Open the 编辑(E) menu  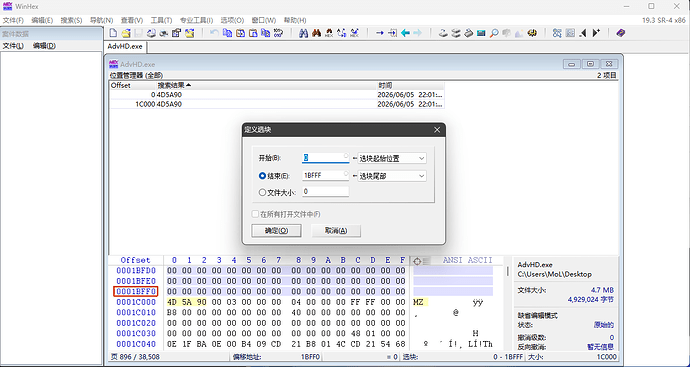point(42,20)
